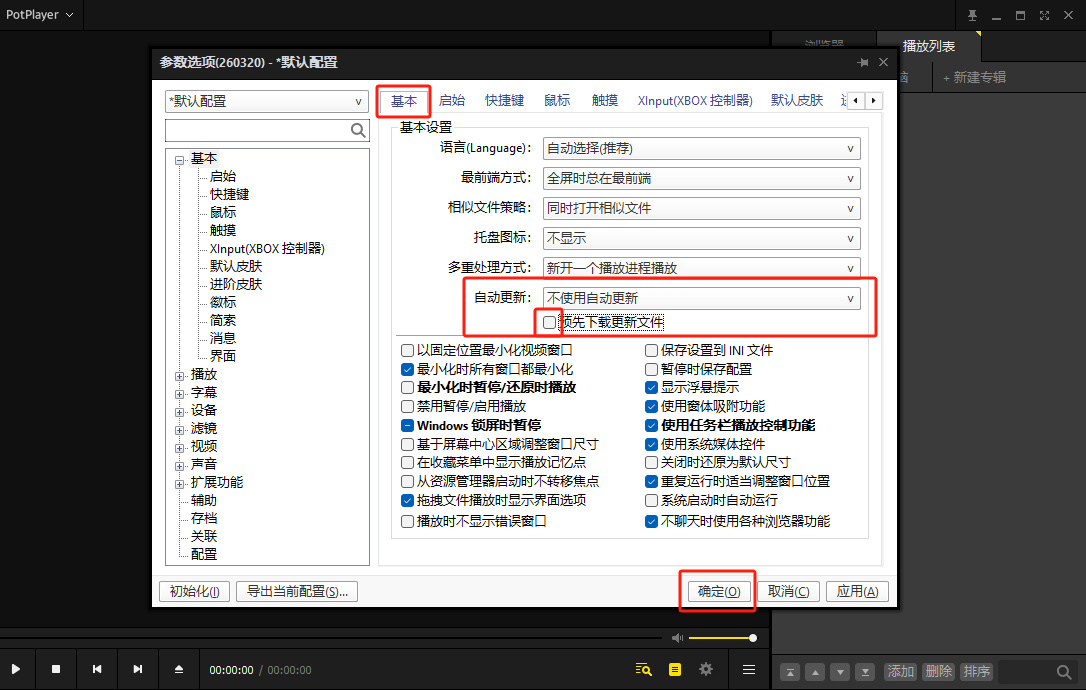Viewport: 1086px width, 690px height.
Task: Switch to the 鼠标 tab
Action: coord(557,100)
